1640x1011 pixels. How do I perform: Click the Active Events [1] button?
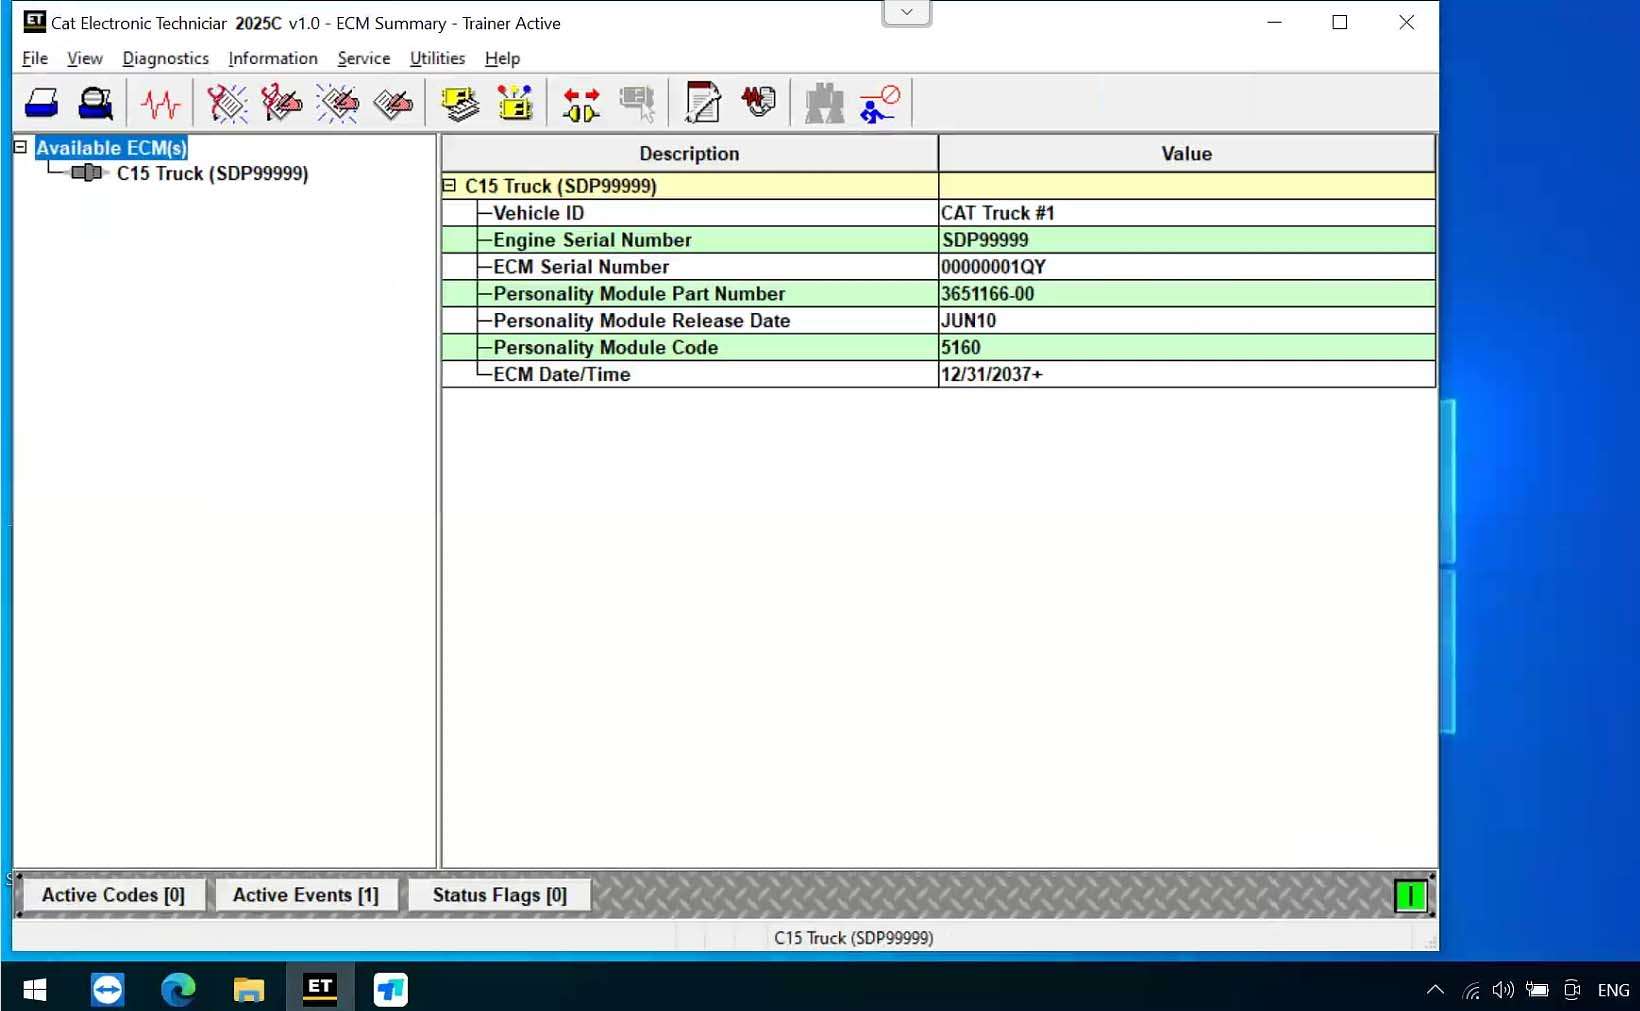point(305,895)
